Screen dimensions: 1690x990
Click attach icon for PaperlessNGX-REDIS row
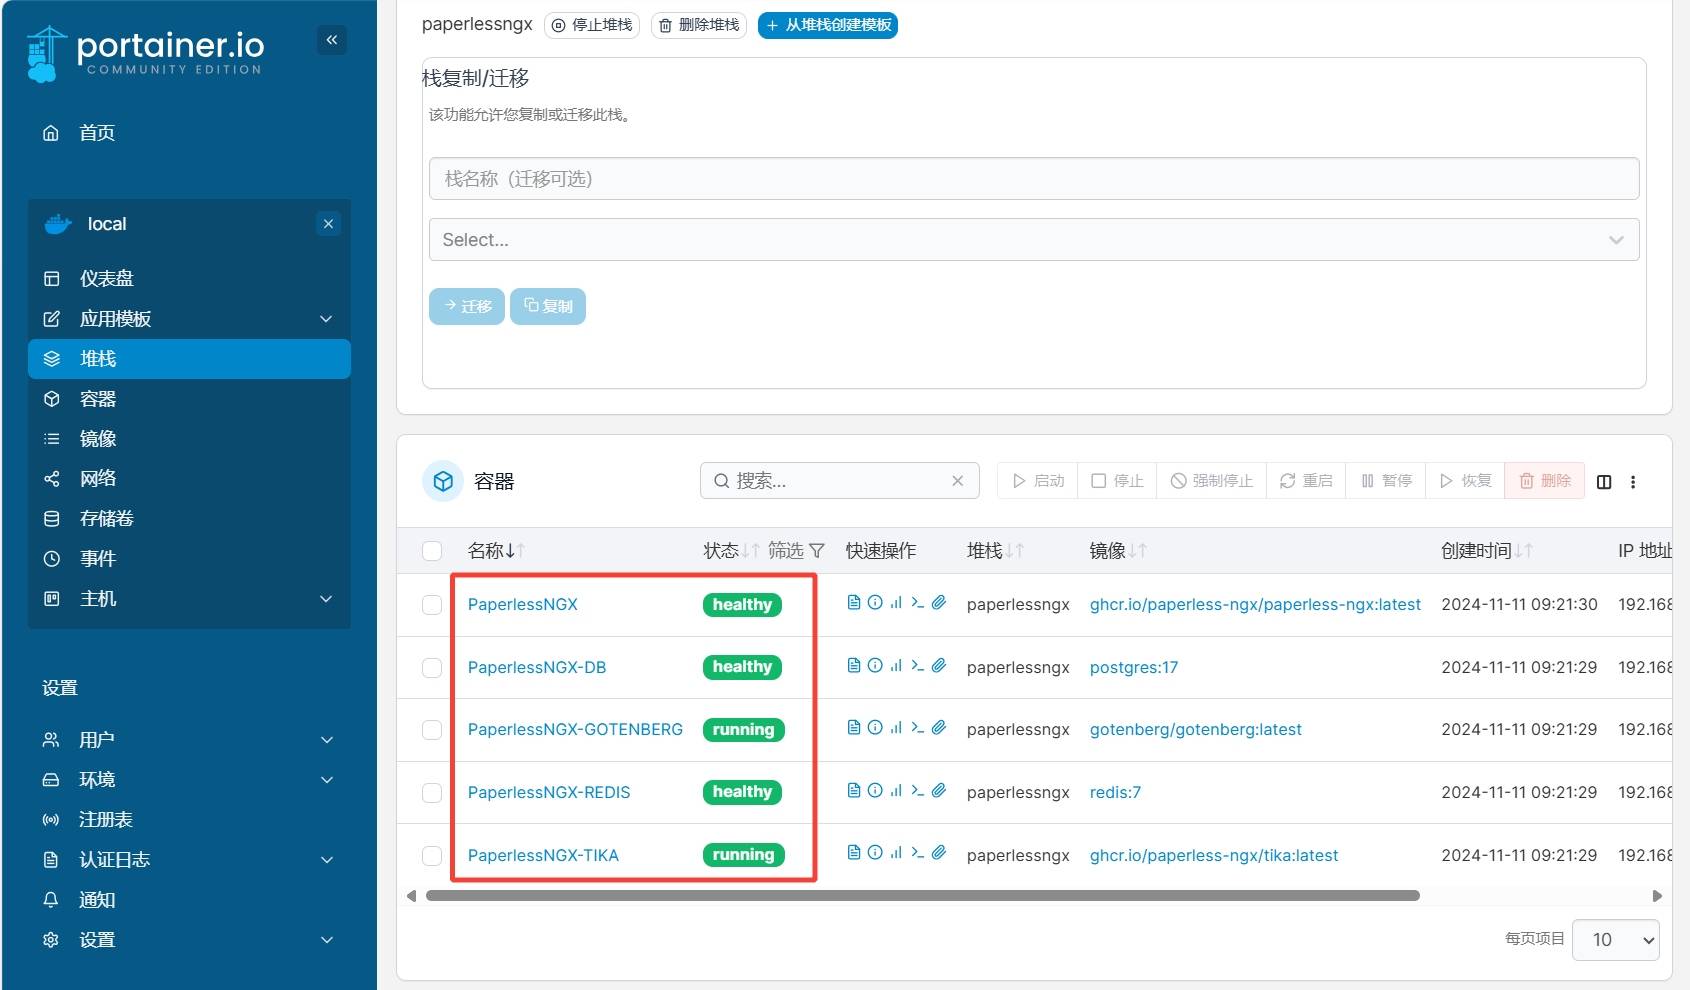(938, 791)
